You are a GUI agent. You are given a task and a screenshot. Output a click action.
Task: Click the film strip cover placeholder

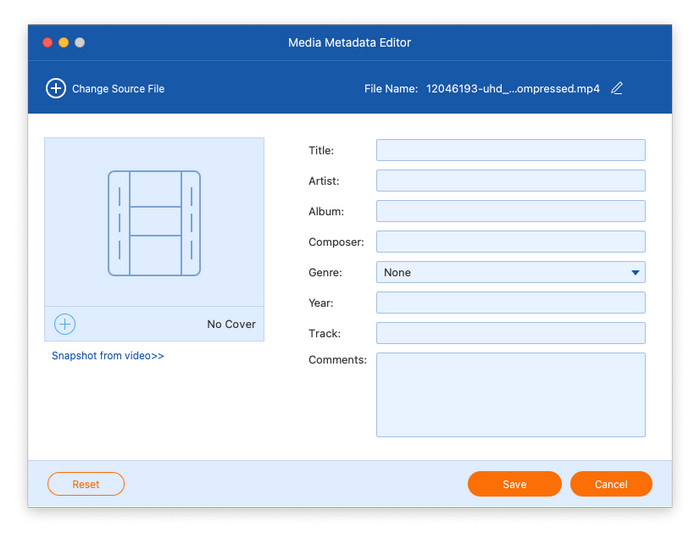point(154,223)
